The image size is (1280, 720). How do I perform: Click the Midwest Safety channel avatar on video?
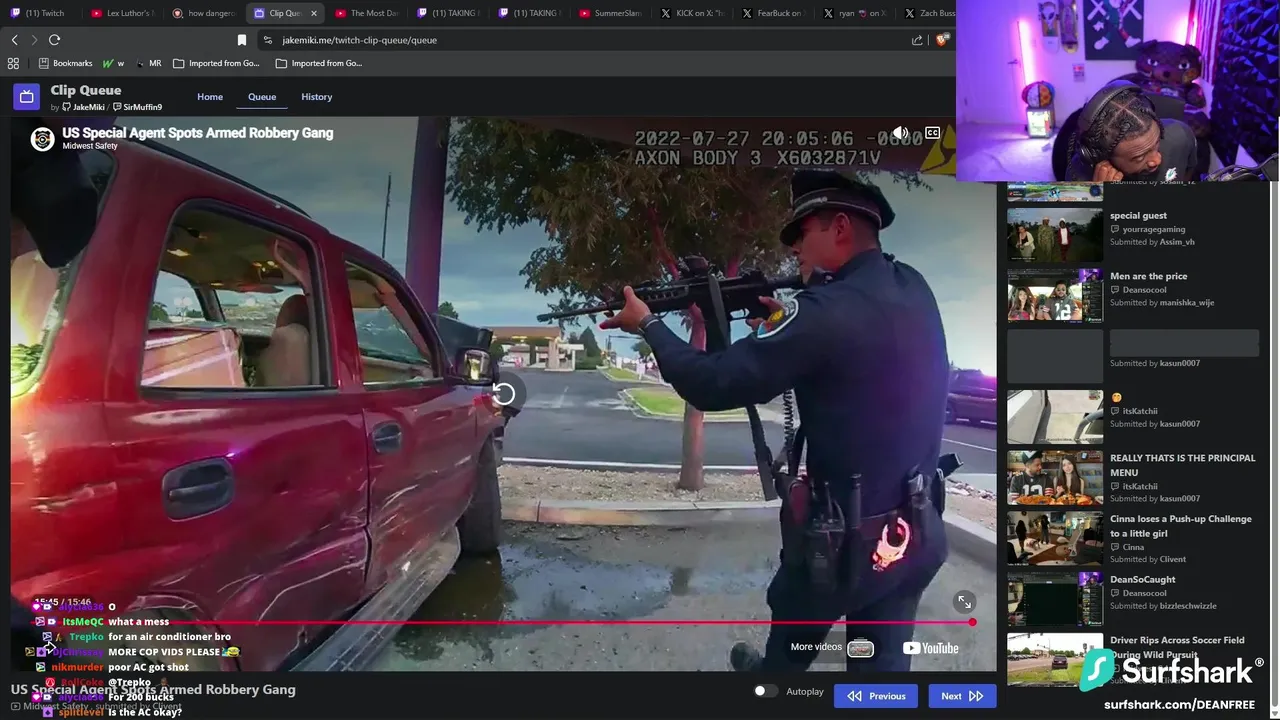42,139
